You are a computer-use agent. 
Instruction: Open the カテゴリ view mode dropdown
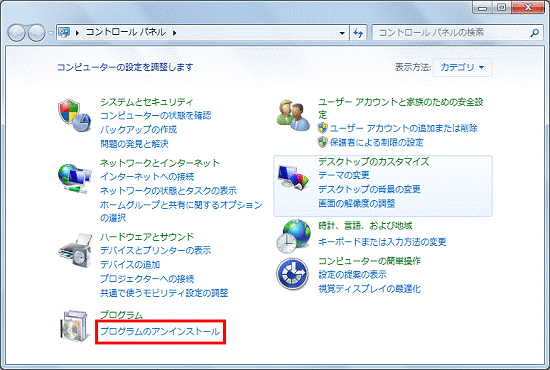(462, 67)
